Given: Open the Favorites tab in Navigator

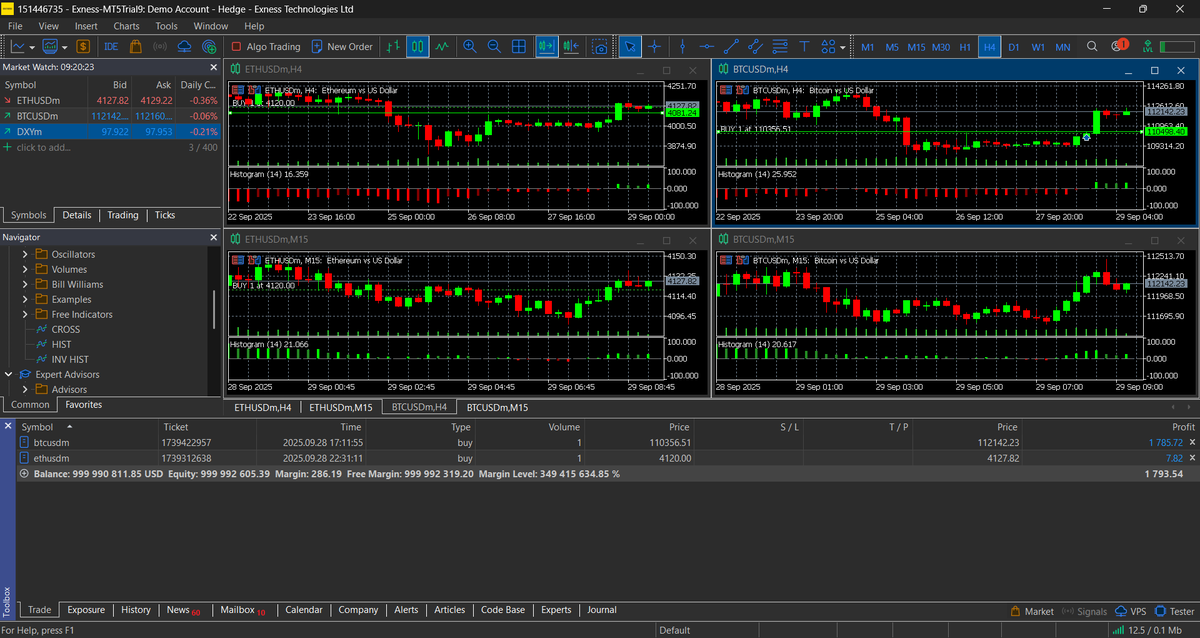Looking at the screenshot, I should tap(84, 405).
